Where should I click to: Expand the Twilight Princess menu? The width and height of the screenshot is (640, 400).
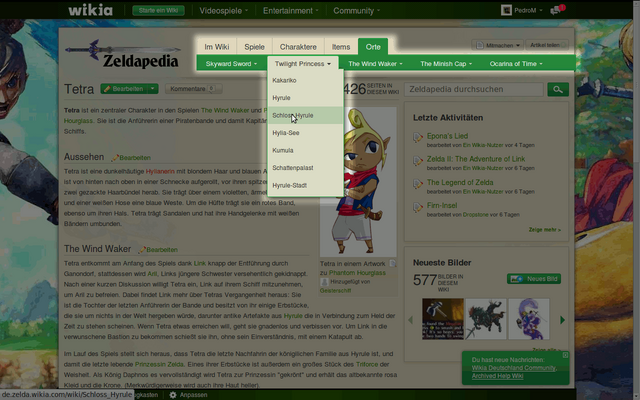tap(302, 64)
